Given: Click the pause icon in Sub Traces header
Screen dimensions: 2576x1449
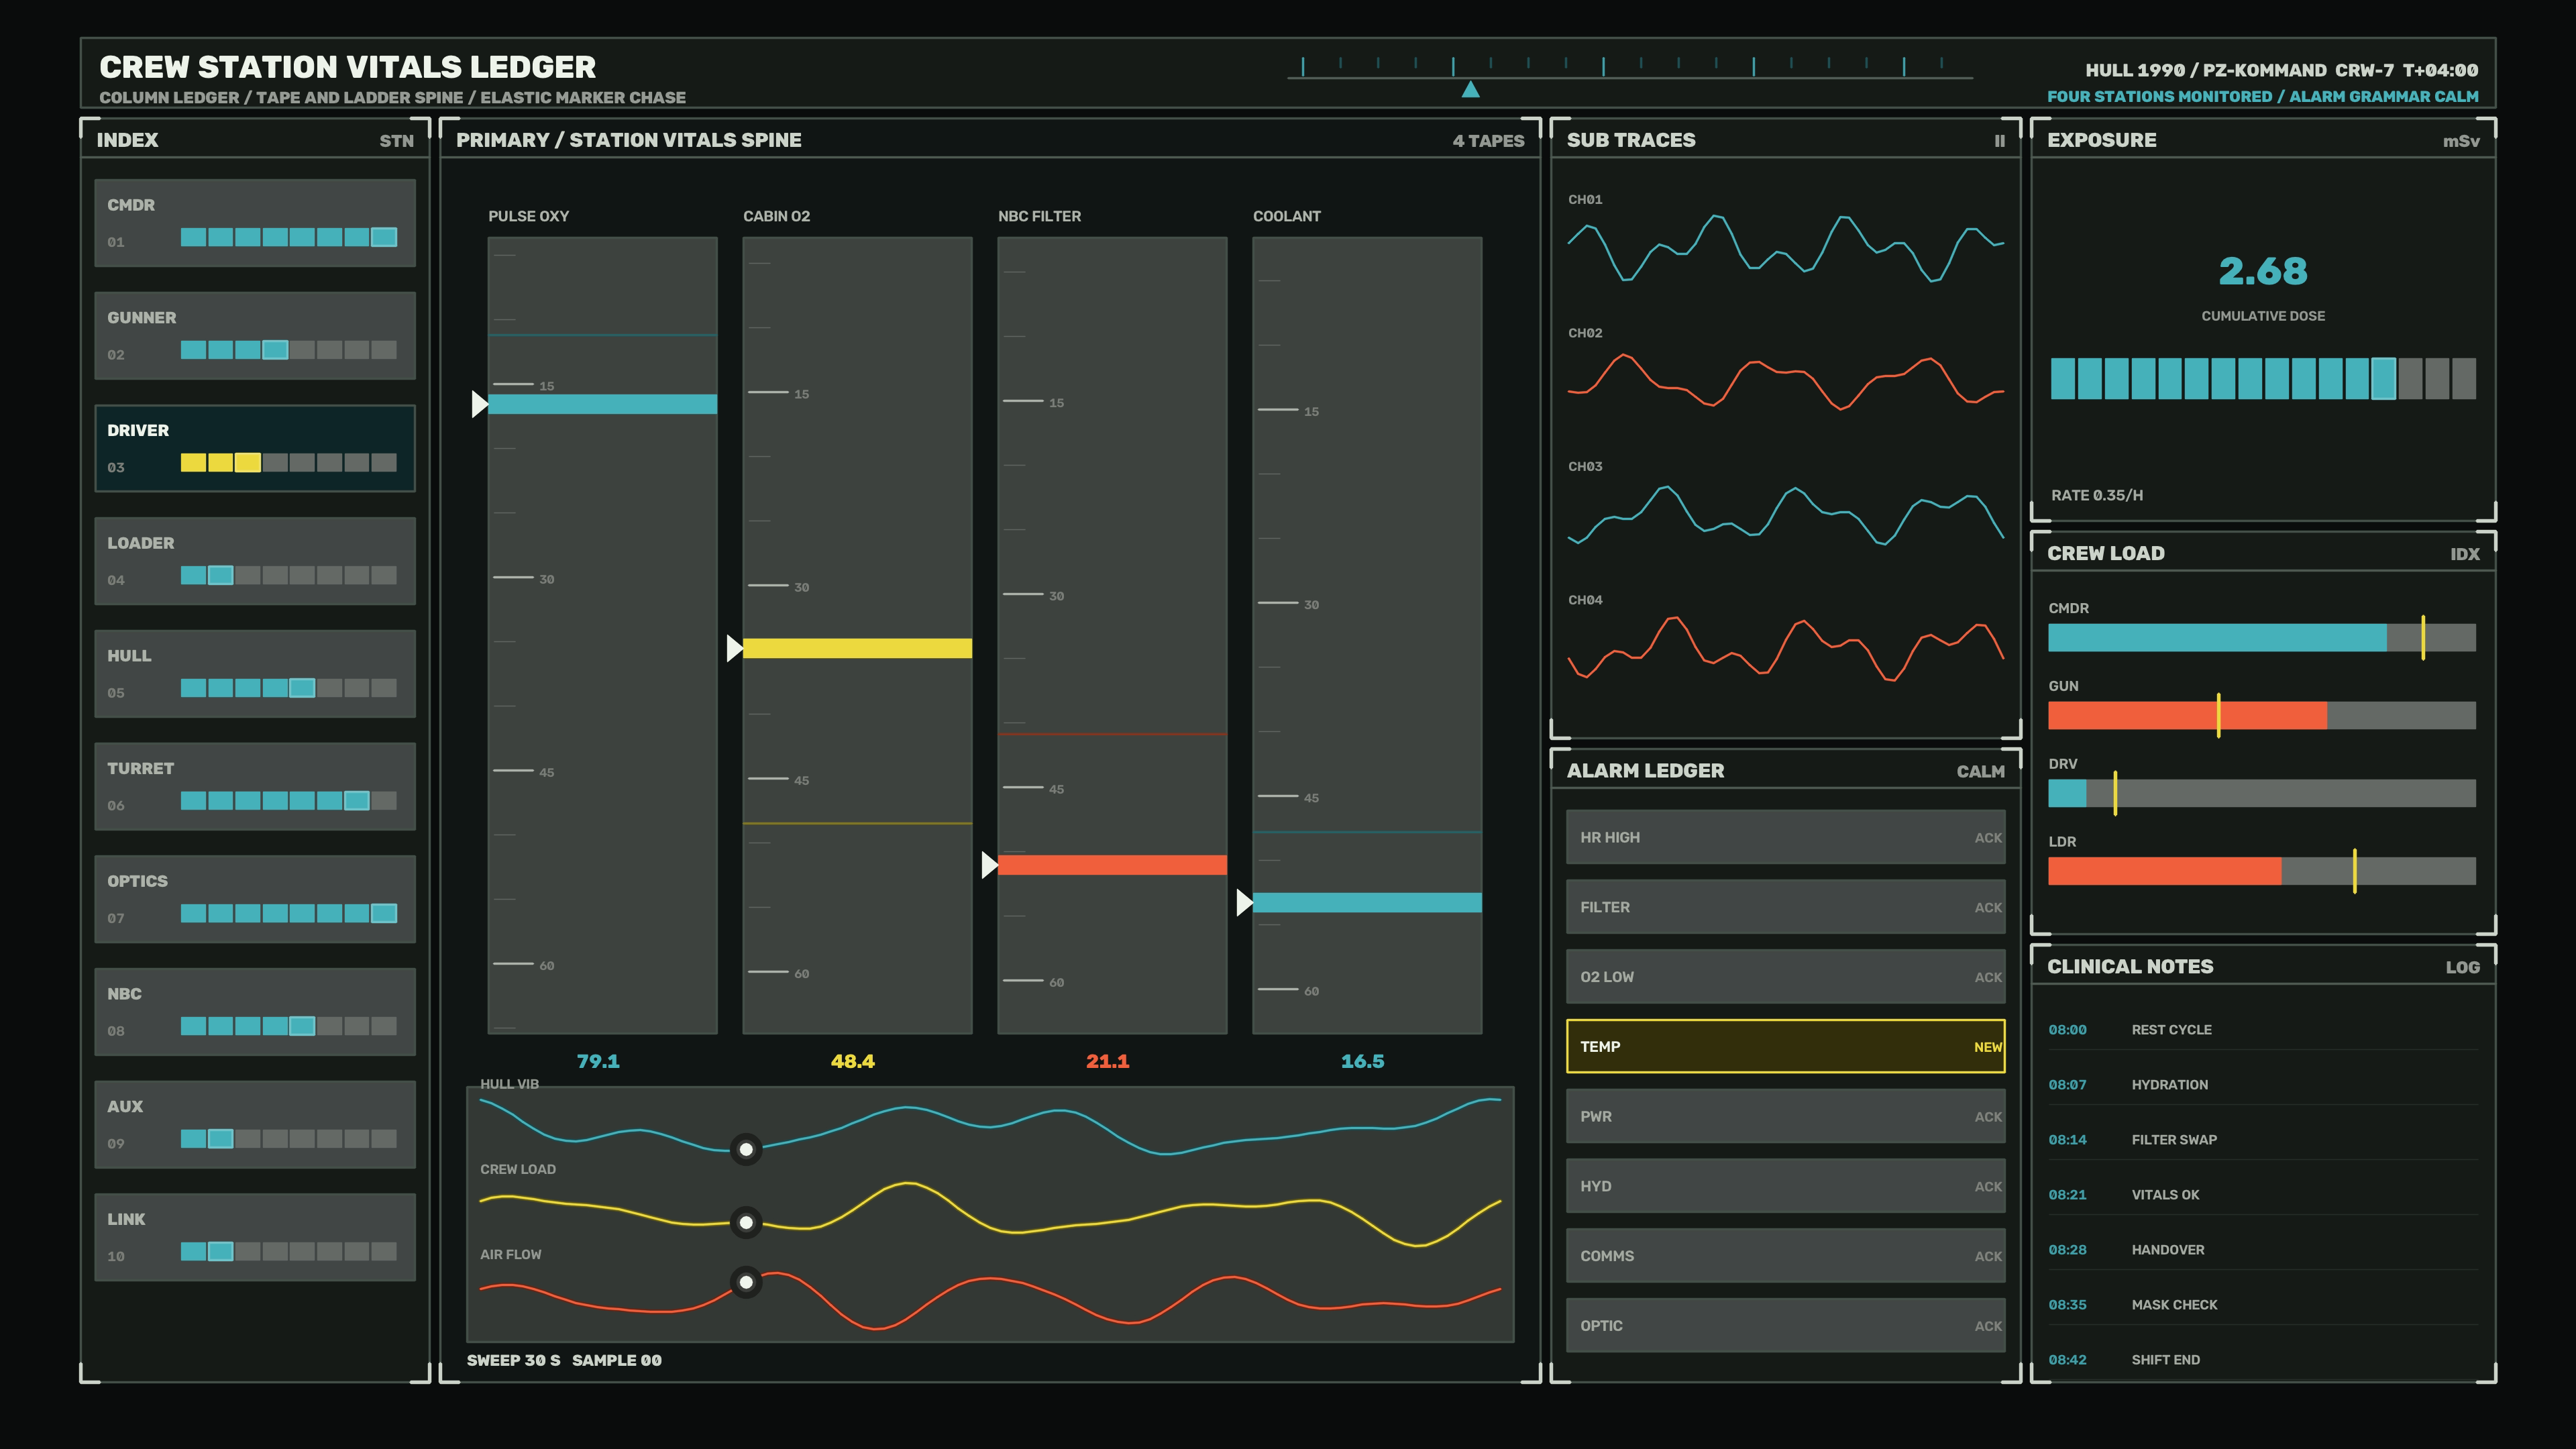Looking at the screenshot, I should [x=1999, y=141].
